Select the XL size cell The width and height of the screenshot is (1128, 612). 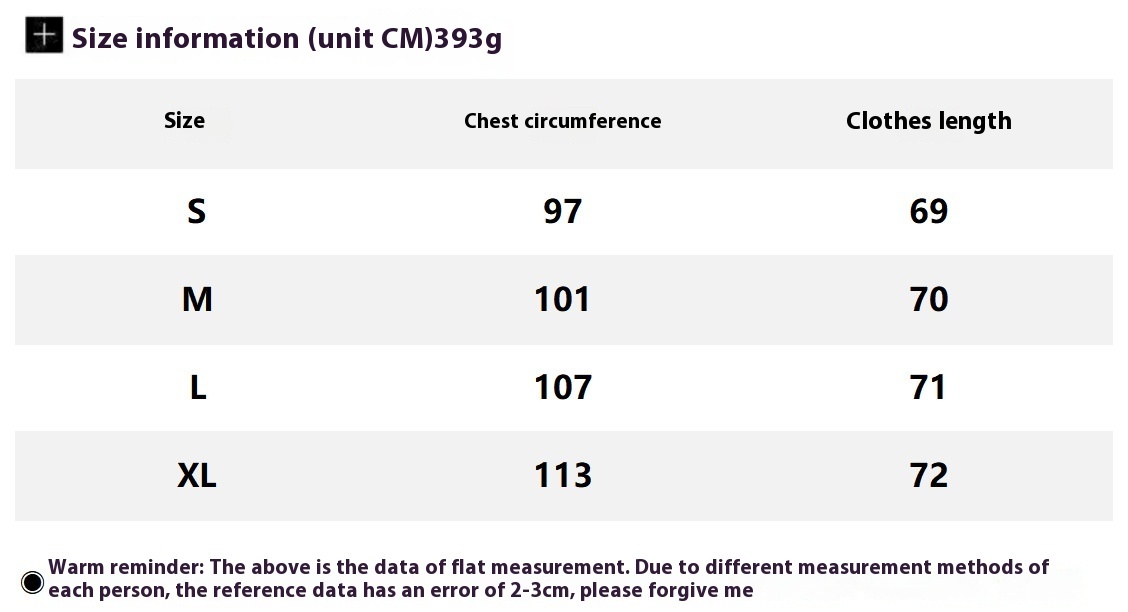click(x=197, y=475)
